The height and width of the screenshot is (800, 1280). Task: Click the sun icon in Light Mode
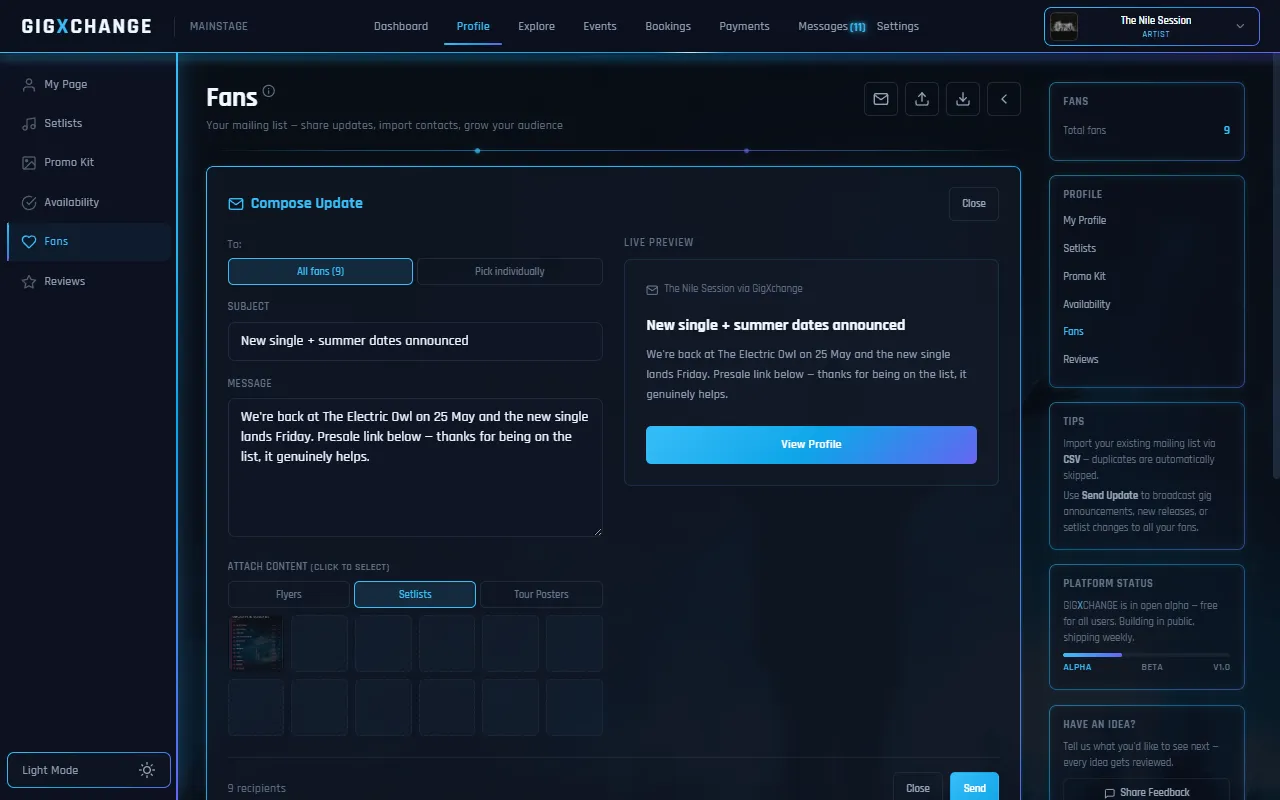click(x=147, y=770)
